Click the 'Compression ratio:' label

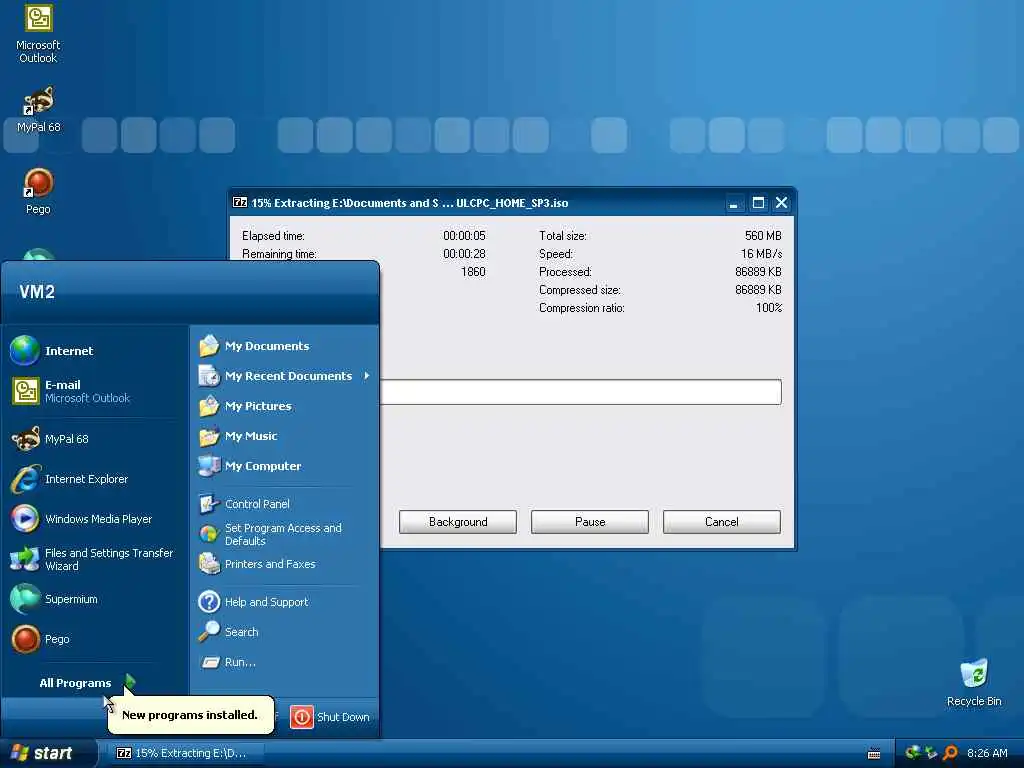(581, 308)
